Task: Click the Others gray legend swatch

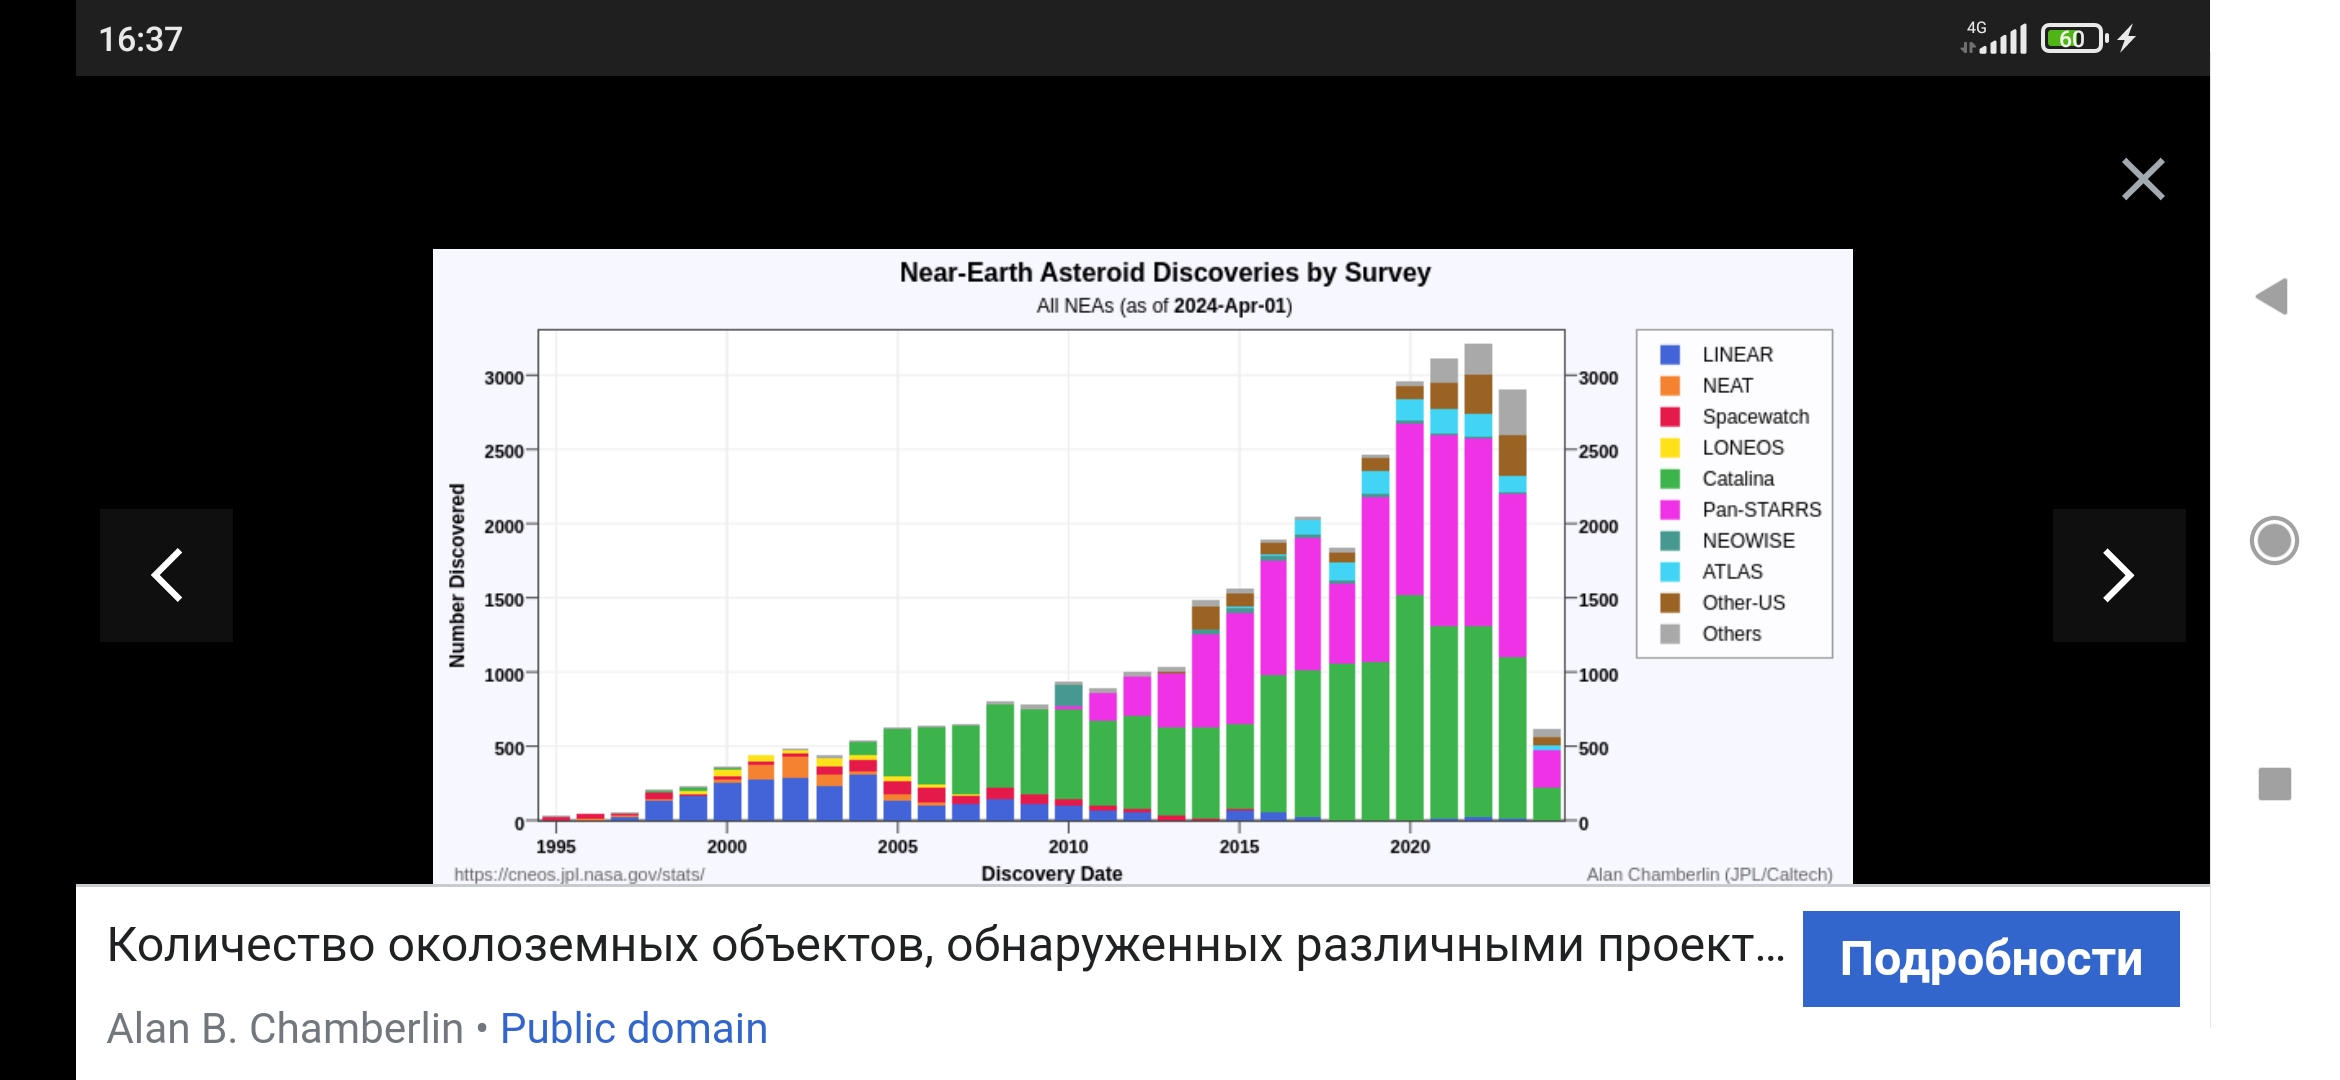Action: (1669, 634)
